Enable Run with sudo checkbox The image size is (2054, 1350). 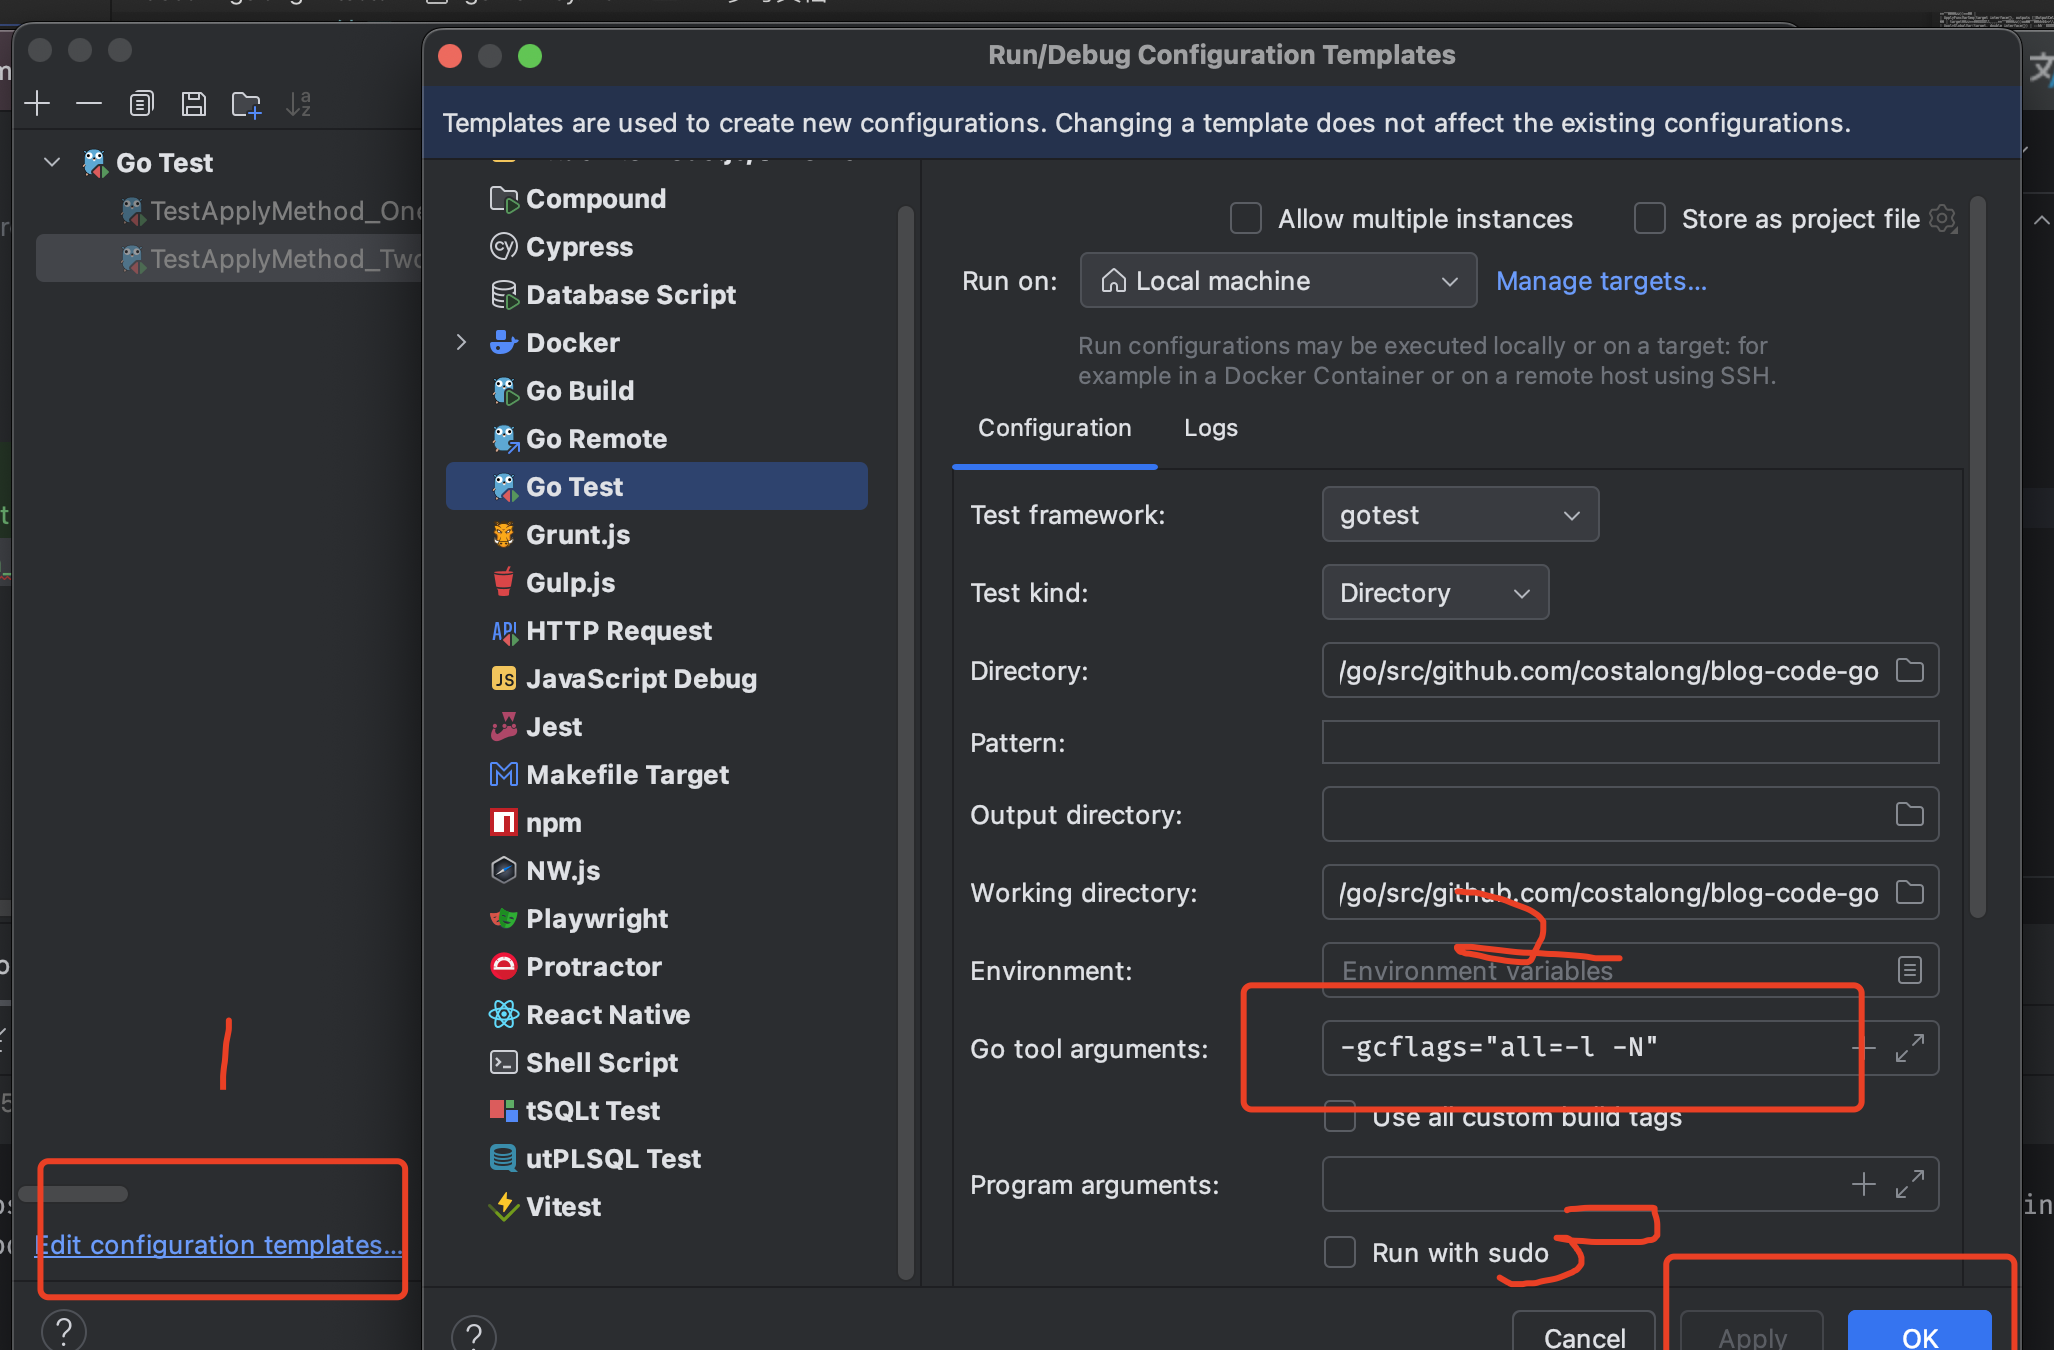[1340, 1252]
